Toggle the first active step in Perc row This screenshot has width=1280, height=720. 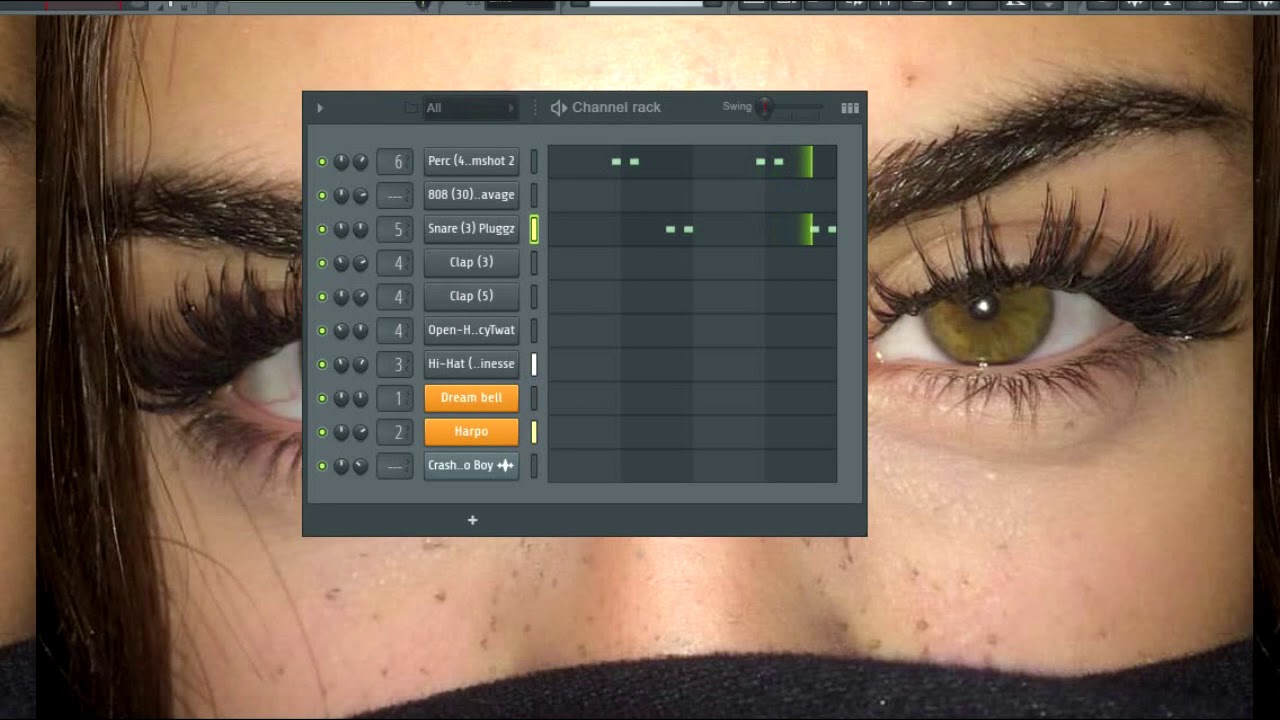point(616,161)
